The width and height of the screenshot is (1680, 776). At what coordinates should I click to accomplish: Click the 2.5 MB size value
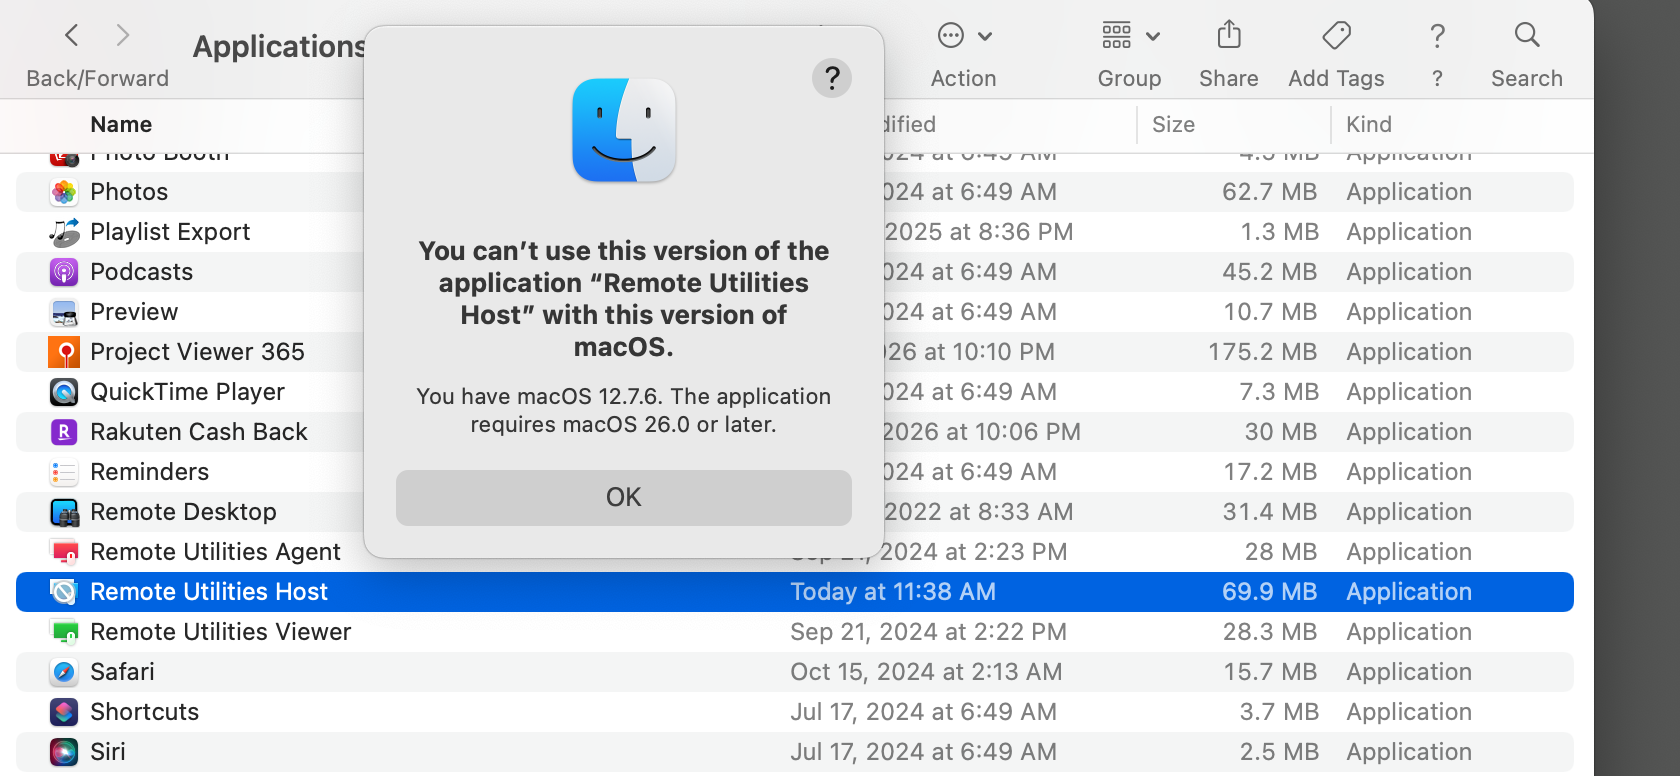(1279, 752)
